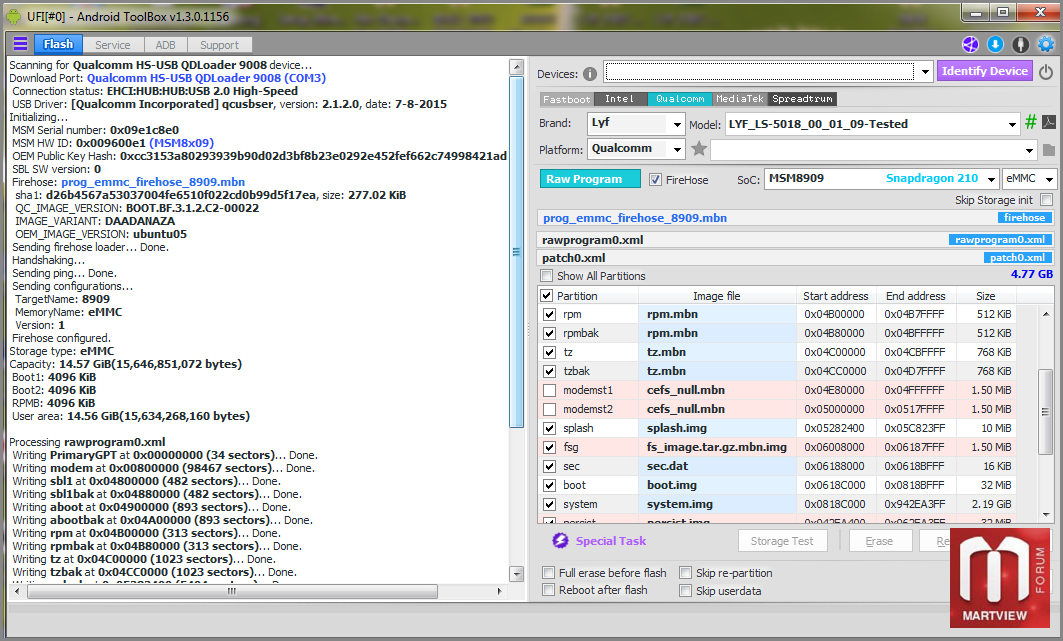The image size is (1063, 641).
Task: Open the Support tab
Action: point(219,45)
